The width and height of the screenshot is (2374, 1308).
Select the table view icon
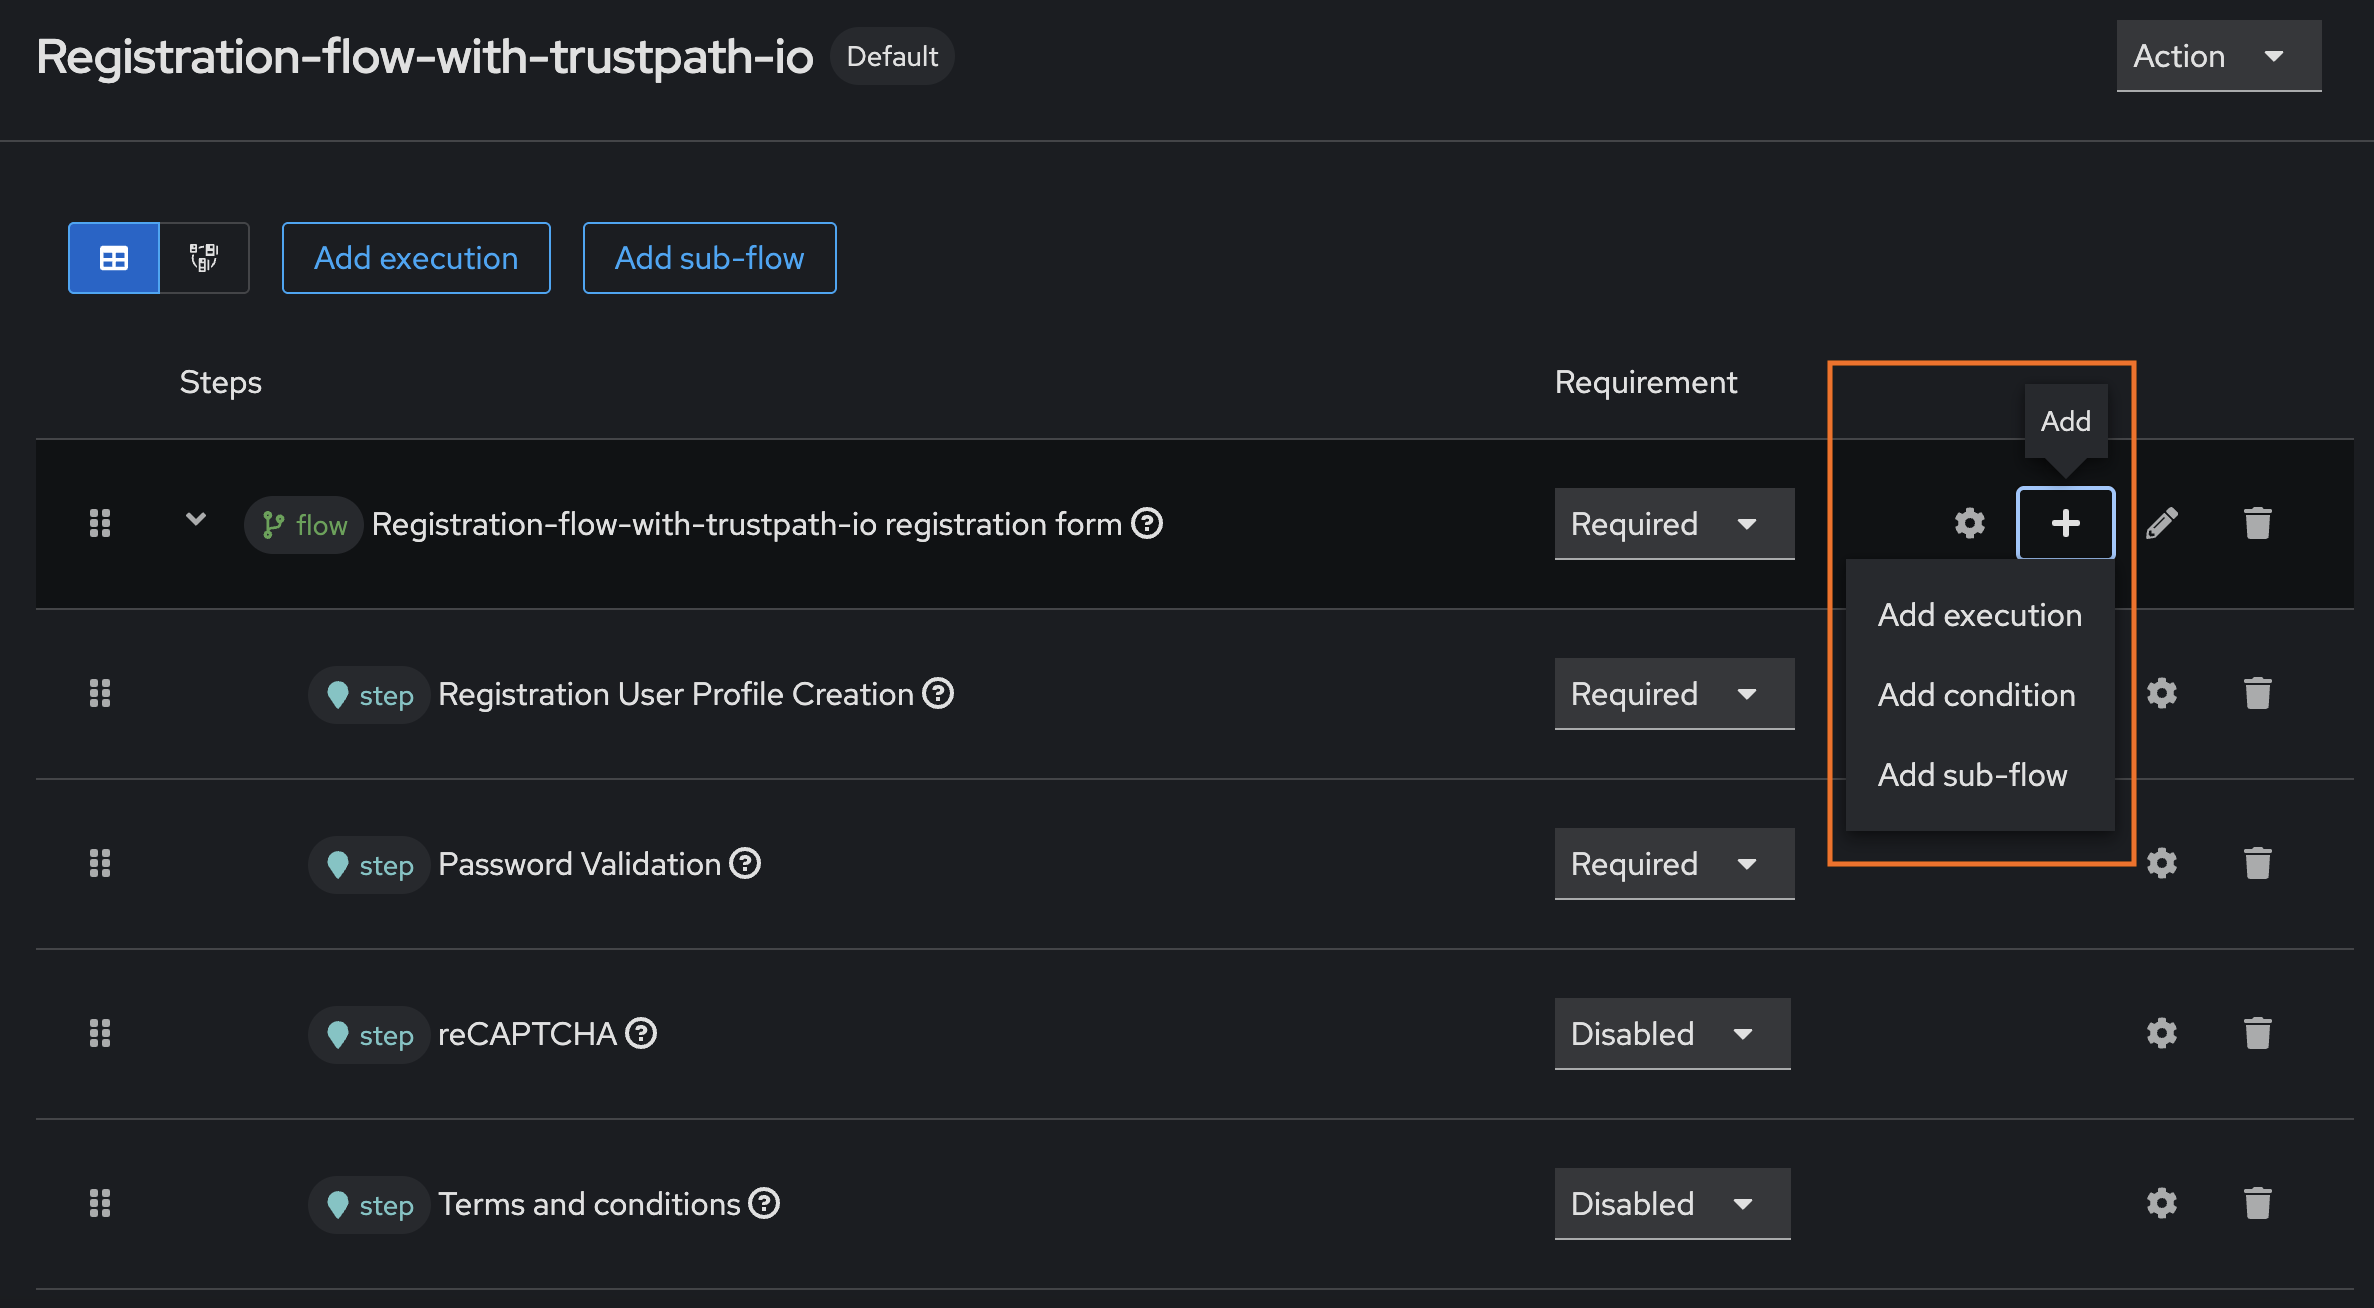coord(113,258)
